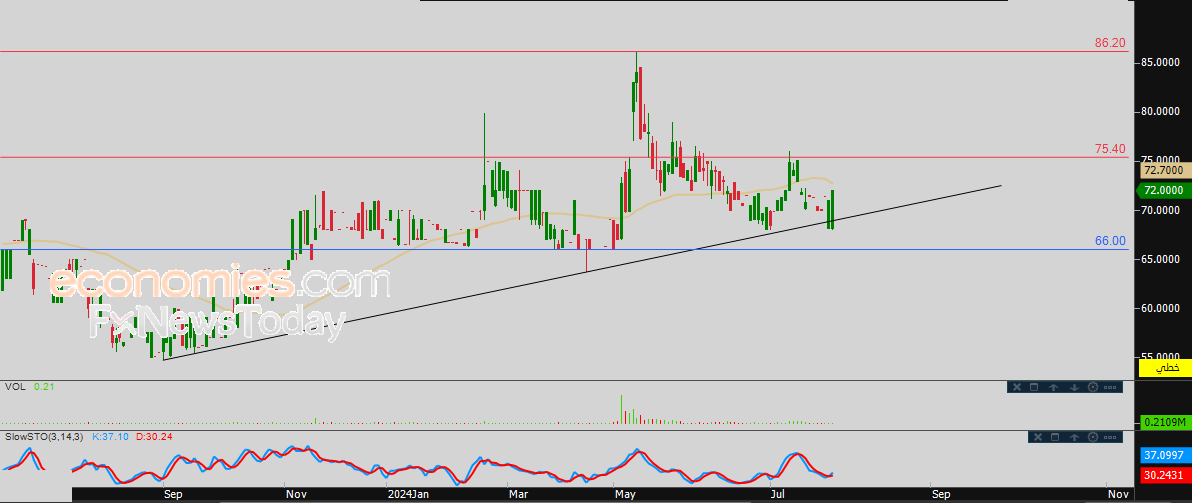Screen dimensions: 1192x503
Task: Select the 66.00 support level label
Action: [1110, 241]
